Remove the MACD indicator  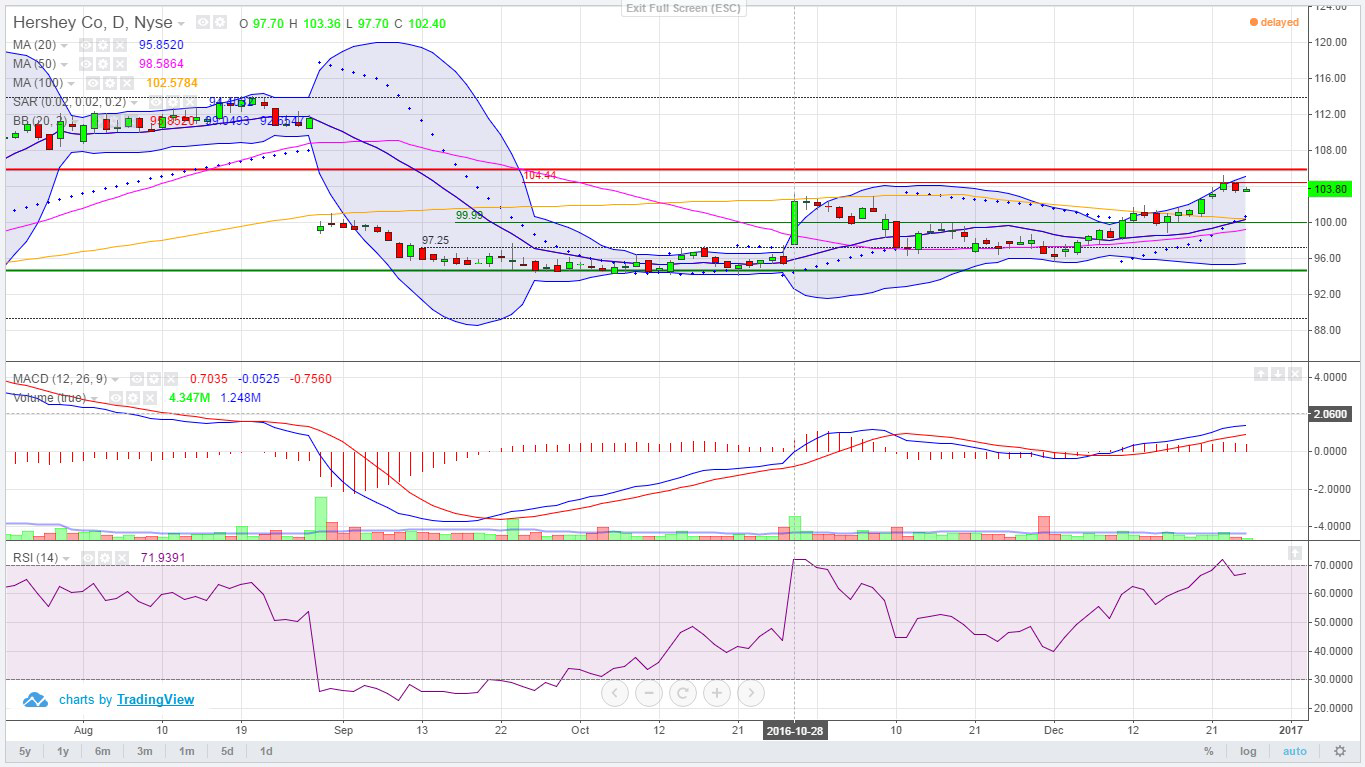tap(171, 379)
